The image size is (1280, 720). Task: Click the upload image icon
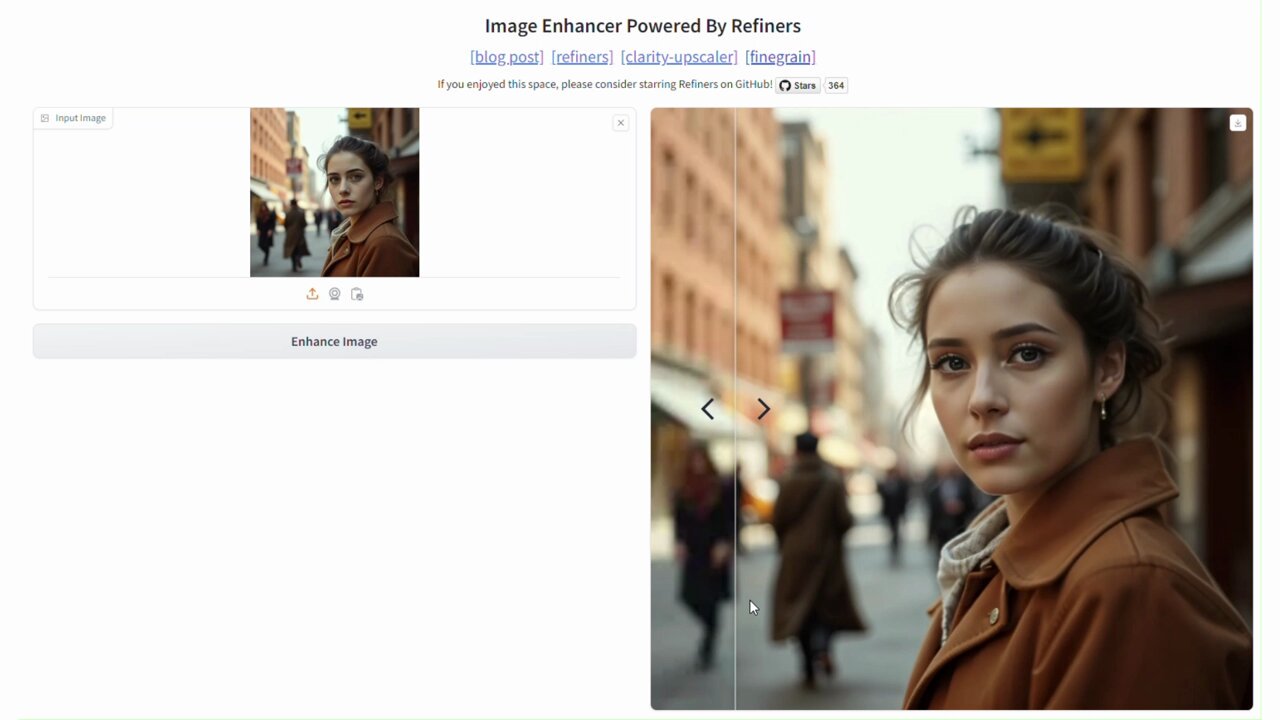pyautogui.click(x=312, y=294)
